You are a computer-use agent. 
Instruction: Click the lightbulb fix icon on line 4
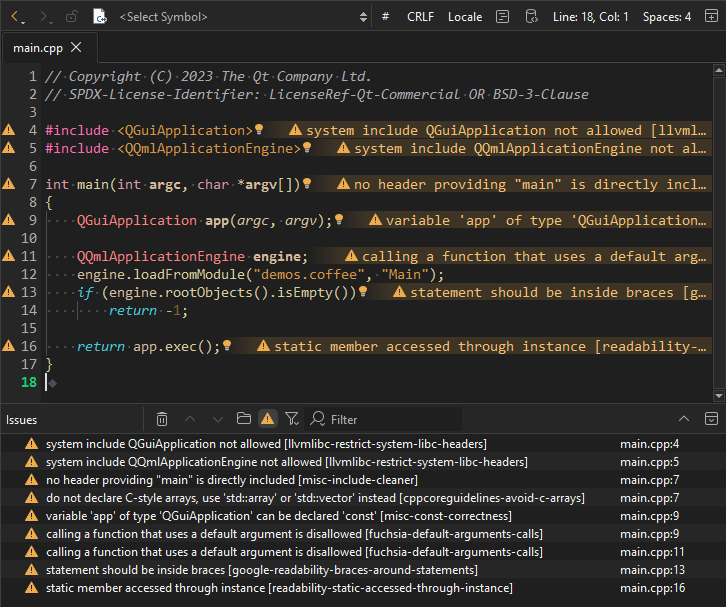(259, 130)
